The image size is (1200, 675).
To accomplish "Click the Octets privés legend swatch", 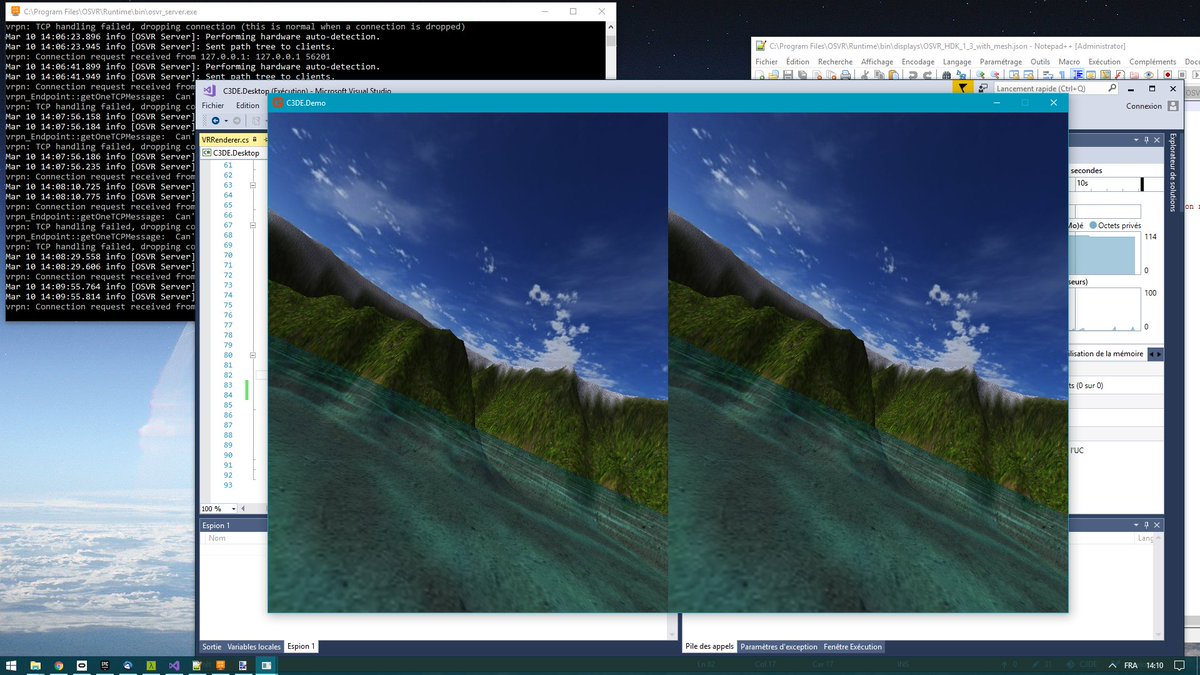I will pyautogui.click(x=1093, y=226).
